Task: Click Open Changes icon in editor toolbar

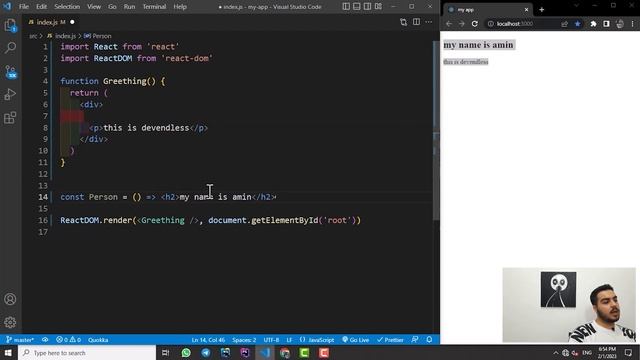Action: (x=403, y=22)
